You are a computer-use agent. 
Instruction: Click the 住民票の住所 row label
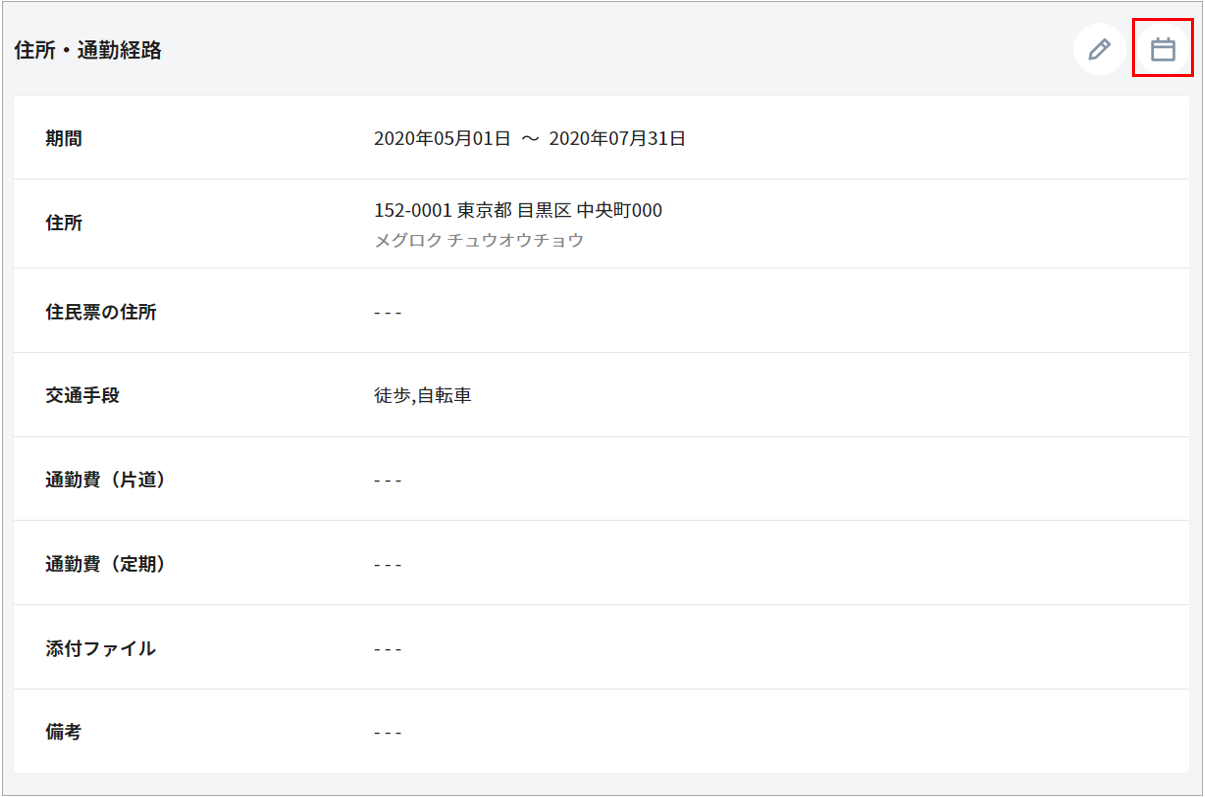pyautogui.click(x=101, y=312)
